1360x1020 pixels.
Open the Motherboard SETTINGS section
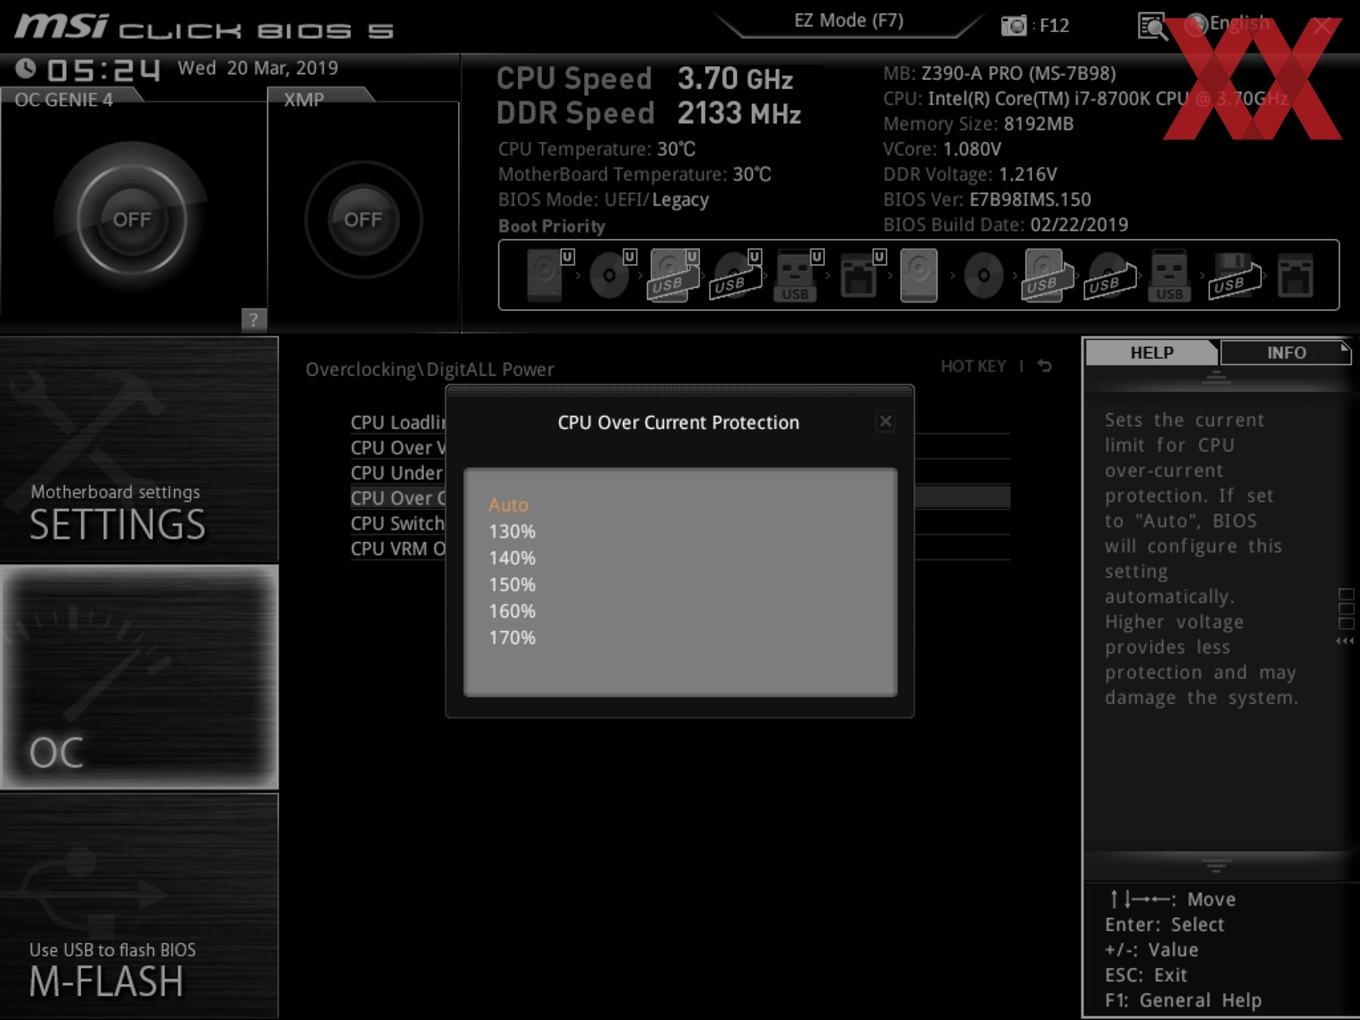point(139,449)
